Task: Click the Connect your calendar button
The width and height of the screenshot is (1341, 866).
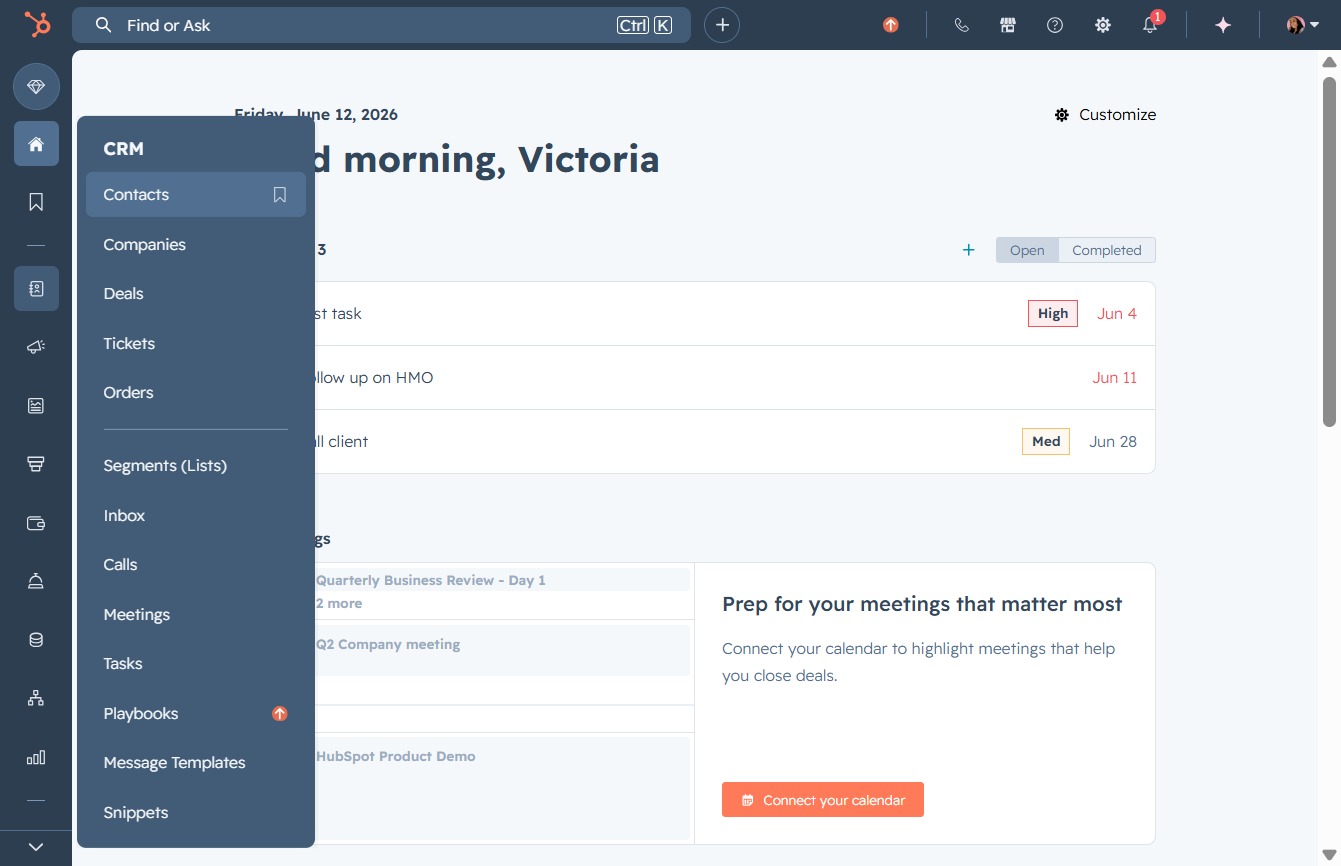Action: pos(823,800)
